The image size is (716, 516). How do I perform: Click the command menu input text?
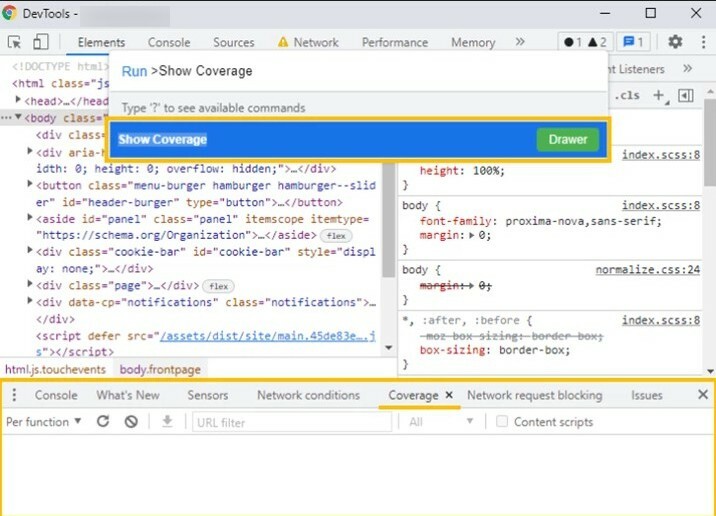point(205,71)
